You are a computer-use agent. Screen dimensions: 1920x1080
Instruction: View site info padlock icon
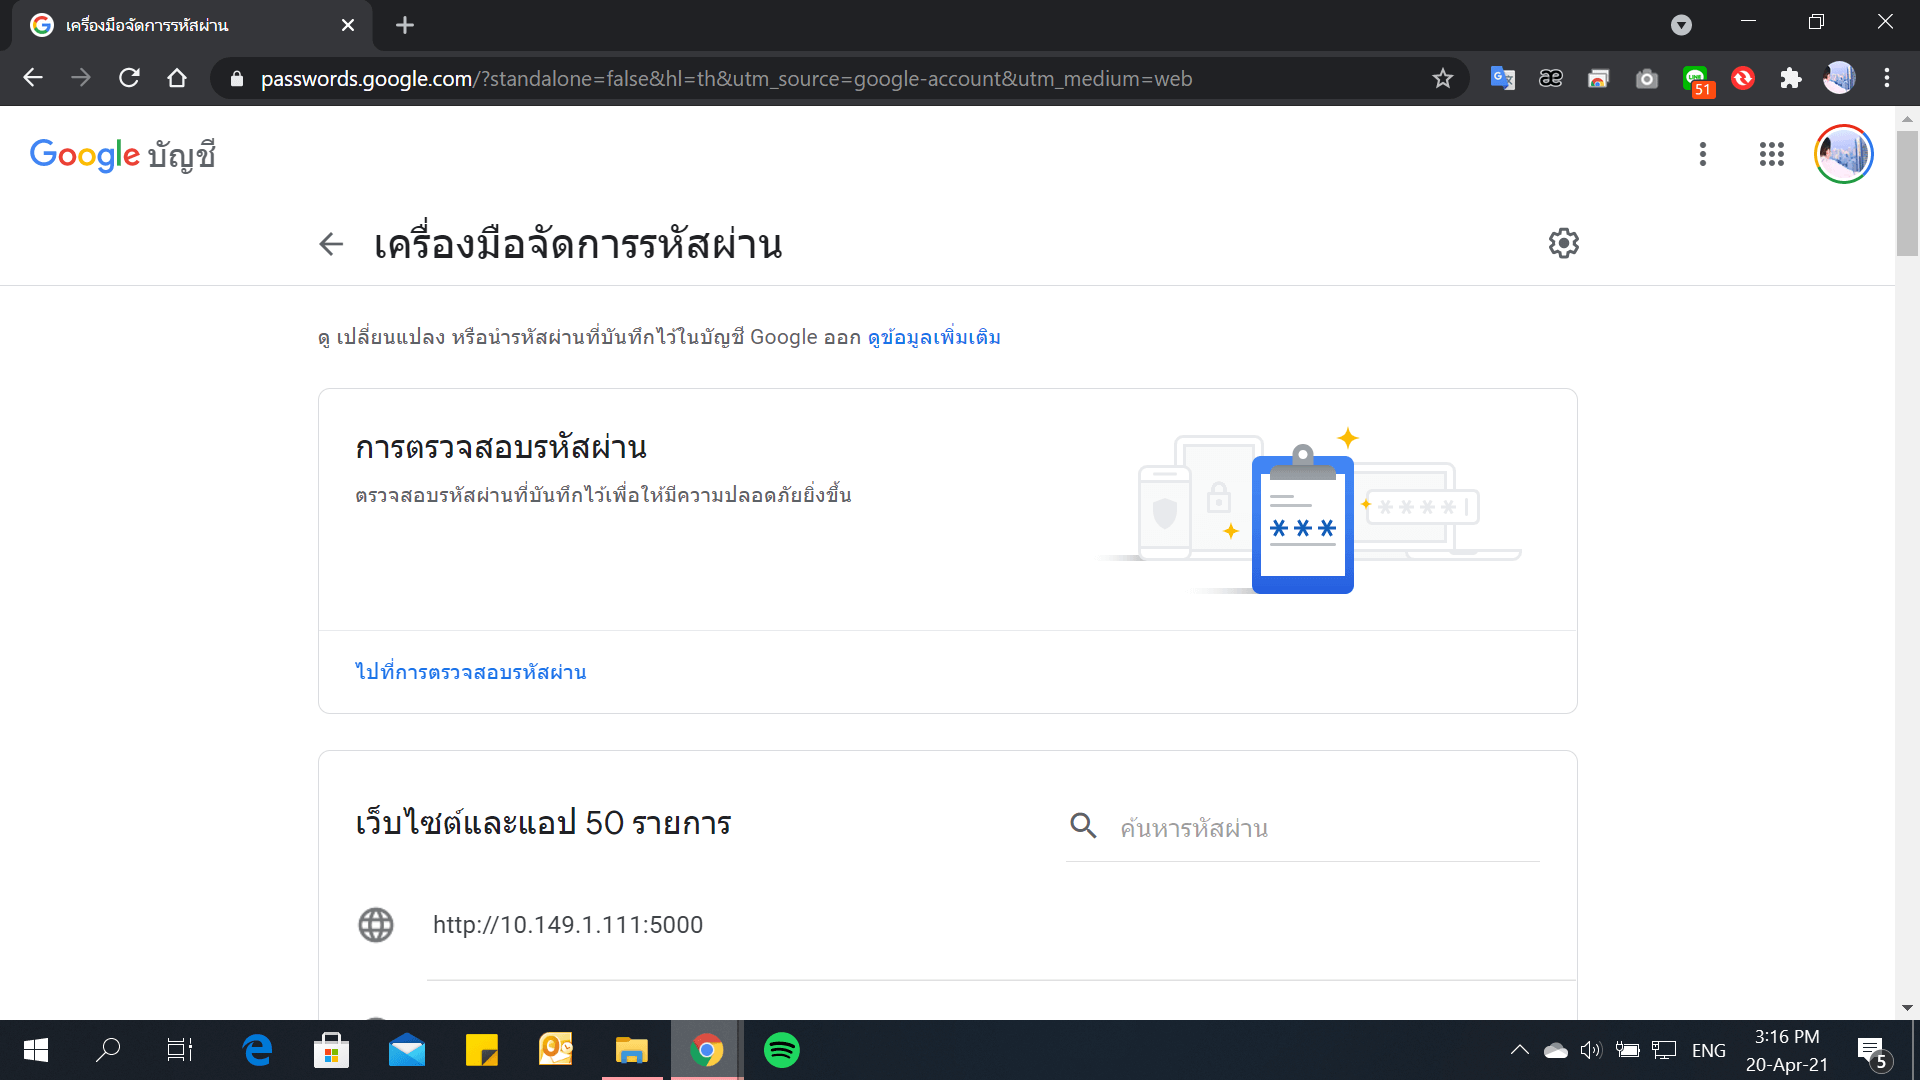237,78
